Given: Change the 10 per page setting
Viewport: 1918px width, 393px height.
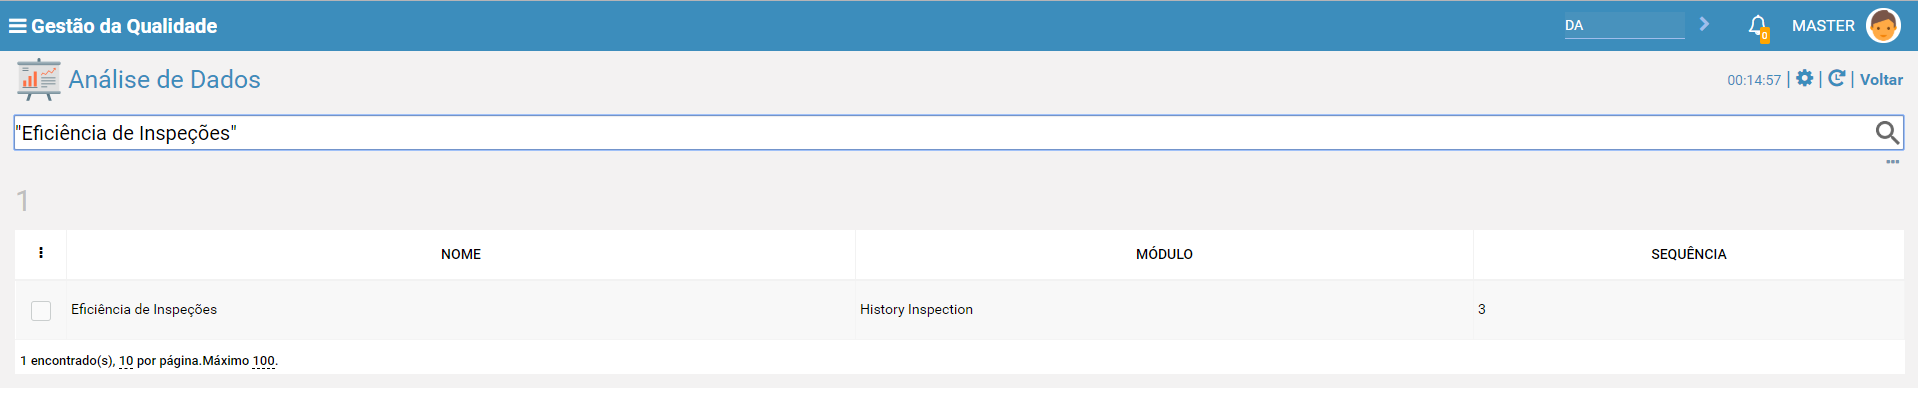Looking at the screenshot, I should click(x=126, y=361).
